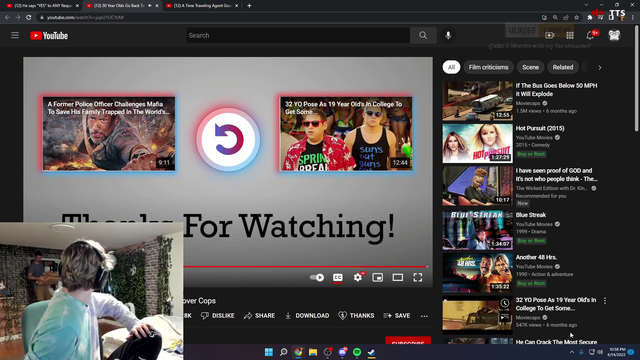Click the DOWNLOAD button
The width and height of the screenshot is (640, 360).
(x=307, y=316)
